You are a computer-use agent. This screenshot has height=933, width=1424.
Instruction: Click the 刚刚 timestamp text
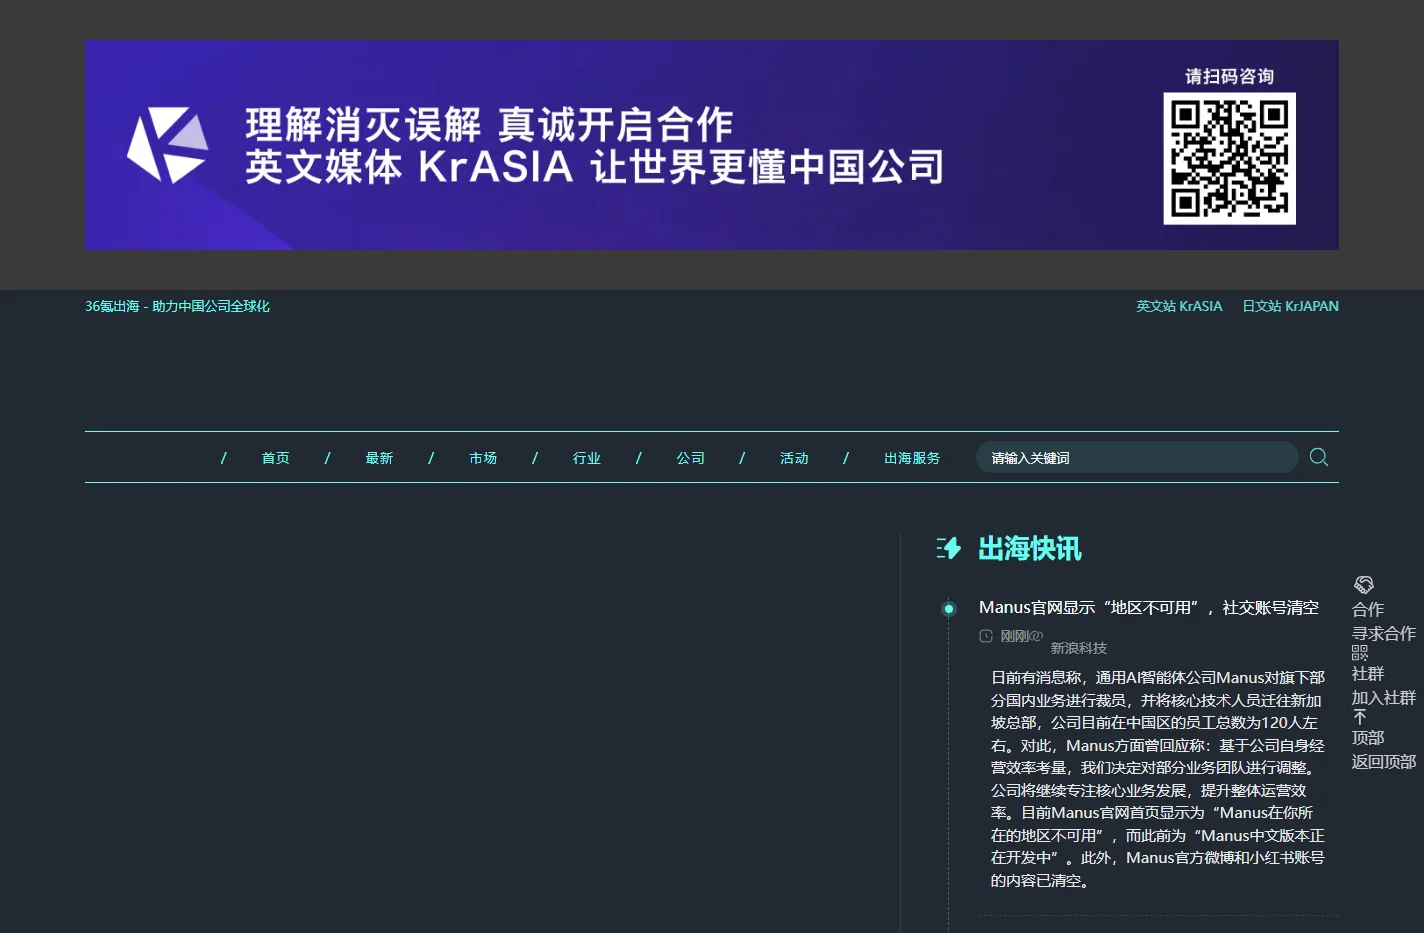tap(1015, 636)
